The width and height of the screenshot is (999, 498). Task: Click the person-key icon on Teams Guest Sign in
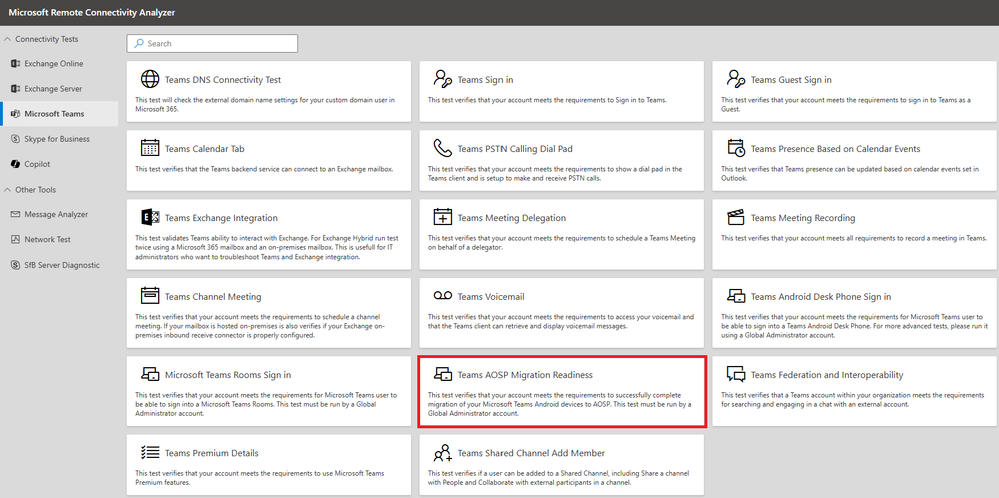[x=736, y=79]
